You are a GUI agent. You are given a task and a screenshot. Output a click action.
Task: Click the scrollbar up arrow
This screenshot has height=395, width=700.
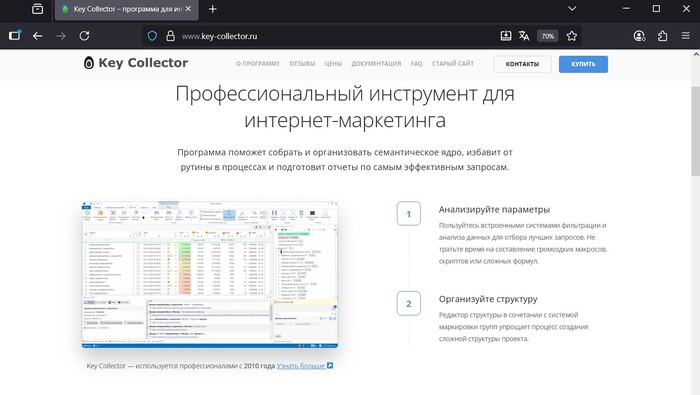coord(696,54)
